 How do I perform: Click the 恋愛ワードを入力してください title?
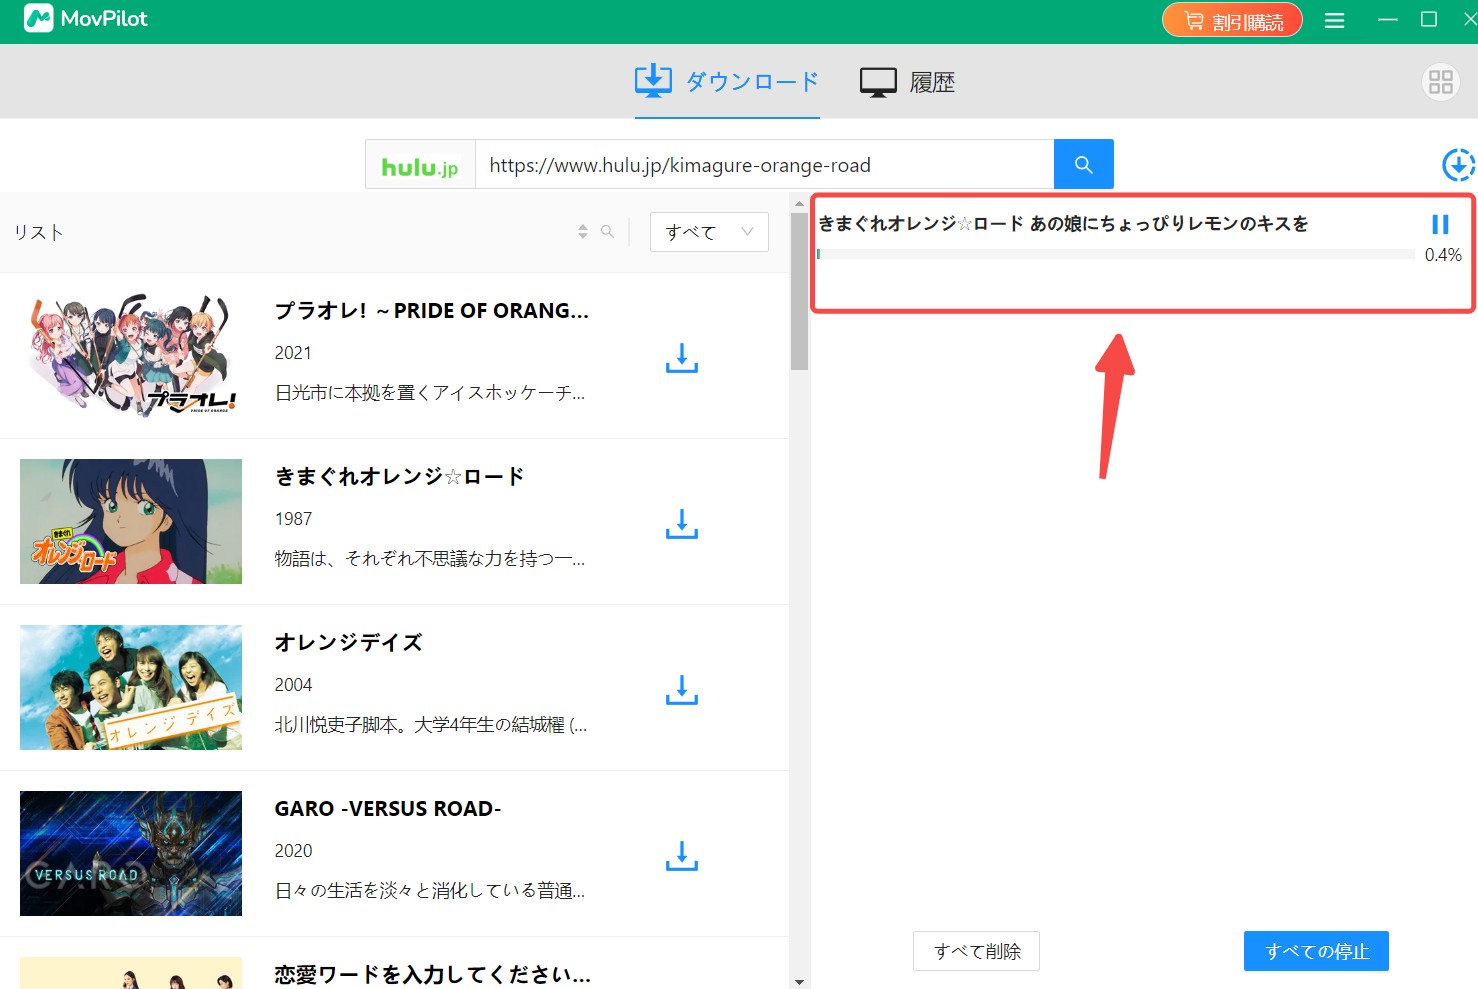click(433, 975)
